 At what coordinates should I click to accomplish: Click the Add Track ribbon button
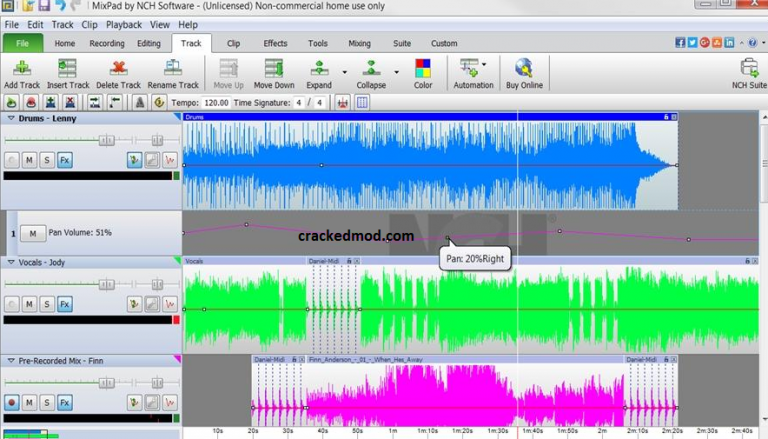(x=22, y=74)
